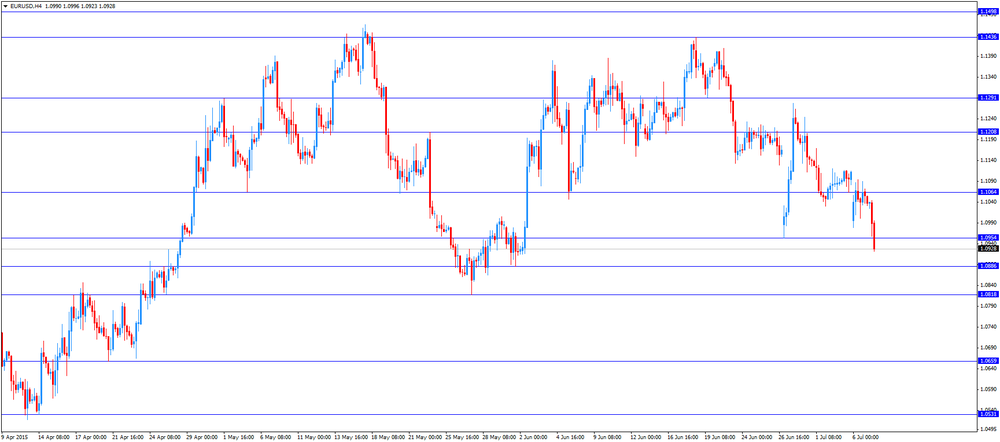Click the 11 May 00:00 time label
The height and width of the screenshot is (442, 1000).
point(312,438)
